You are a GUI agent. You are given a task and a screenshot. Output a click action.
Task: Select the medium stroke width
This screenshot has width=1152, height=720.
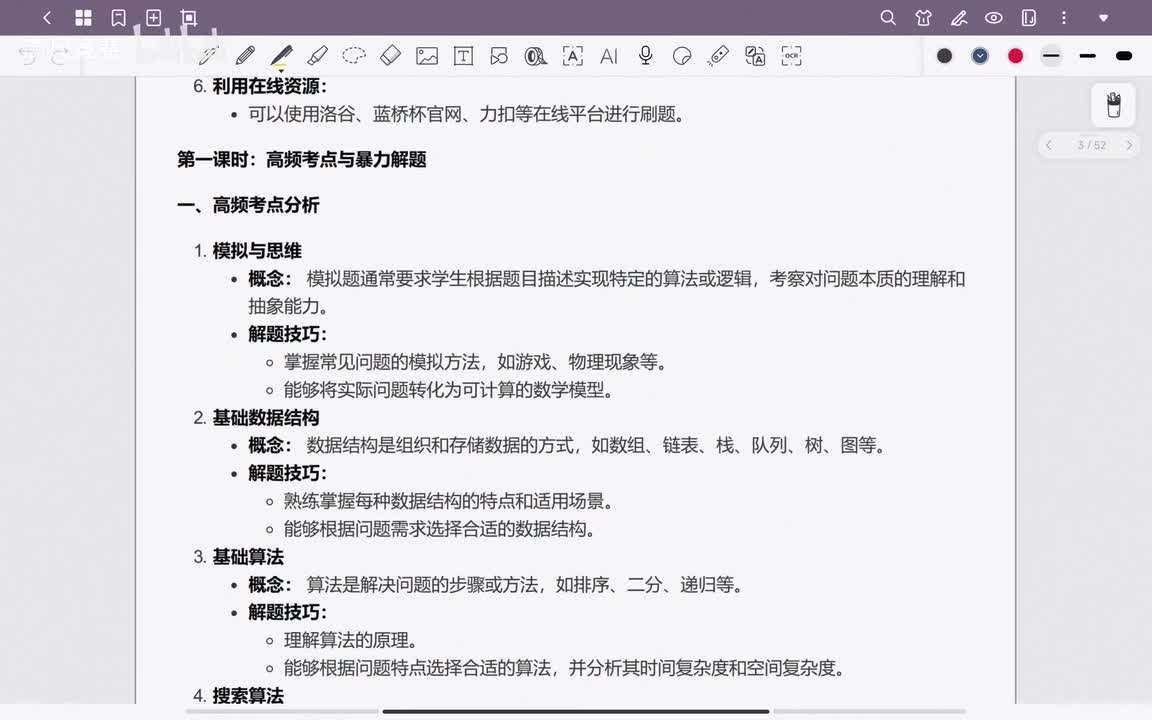click(1087, 56)
